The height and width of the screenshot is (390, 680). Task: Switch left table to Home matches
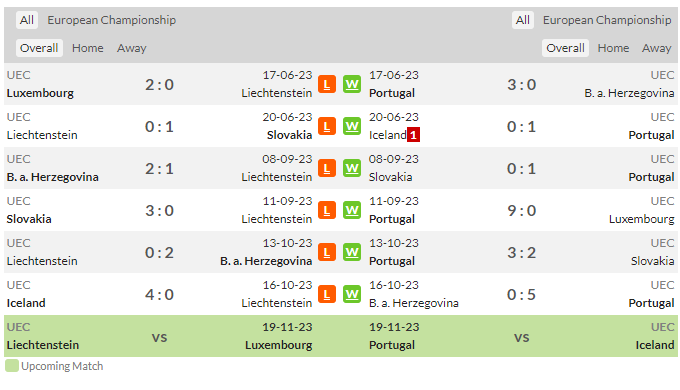click(88, 48)
